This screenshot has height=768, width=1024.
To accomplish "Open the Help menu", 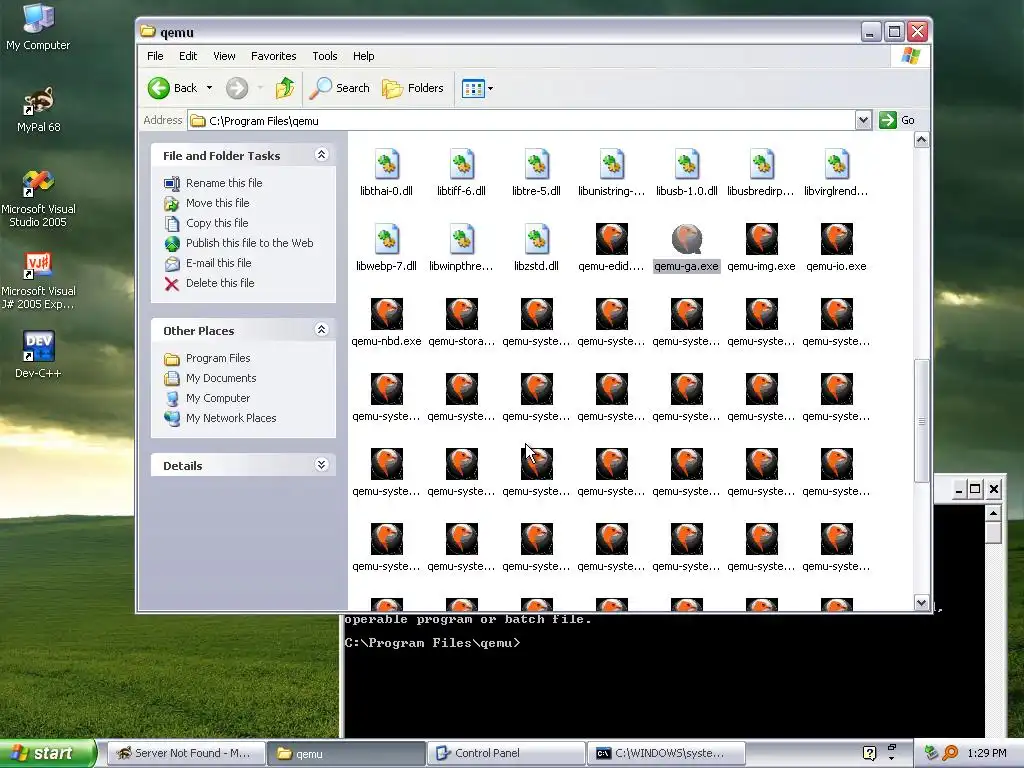I will (x=364, y=56).
